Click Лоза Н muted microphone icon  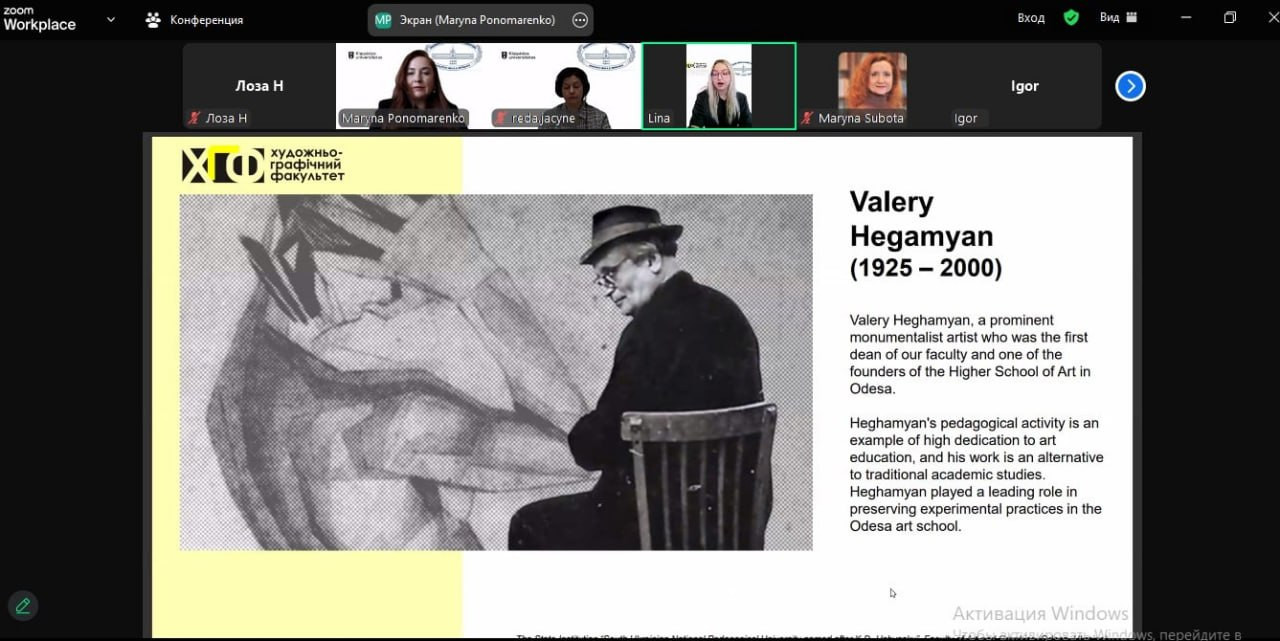(195, 118)
